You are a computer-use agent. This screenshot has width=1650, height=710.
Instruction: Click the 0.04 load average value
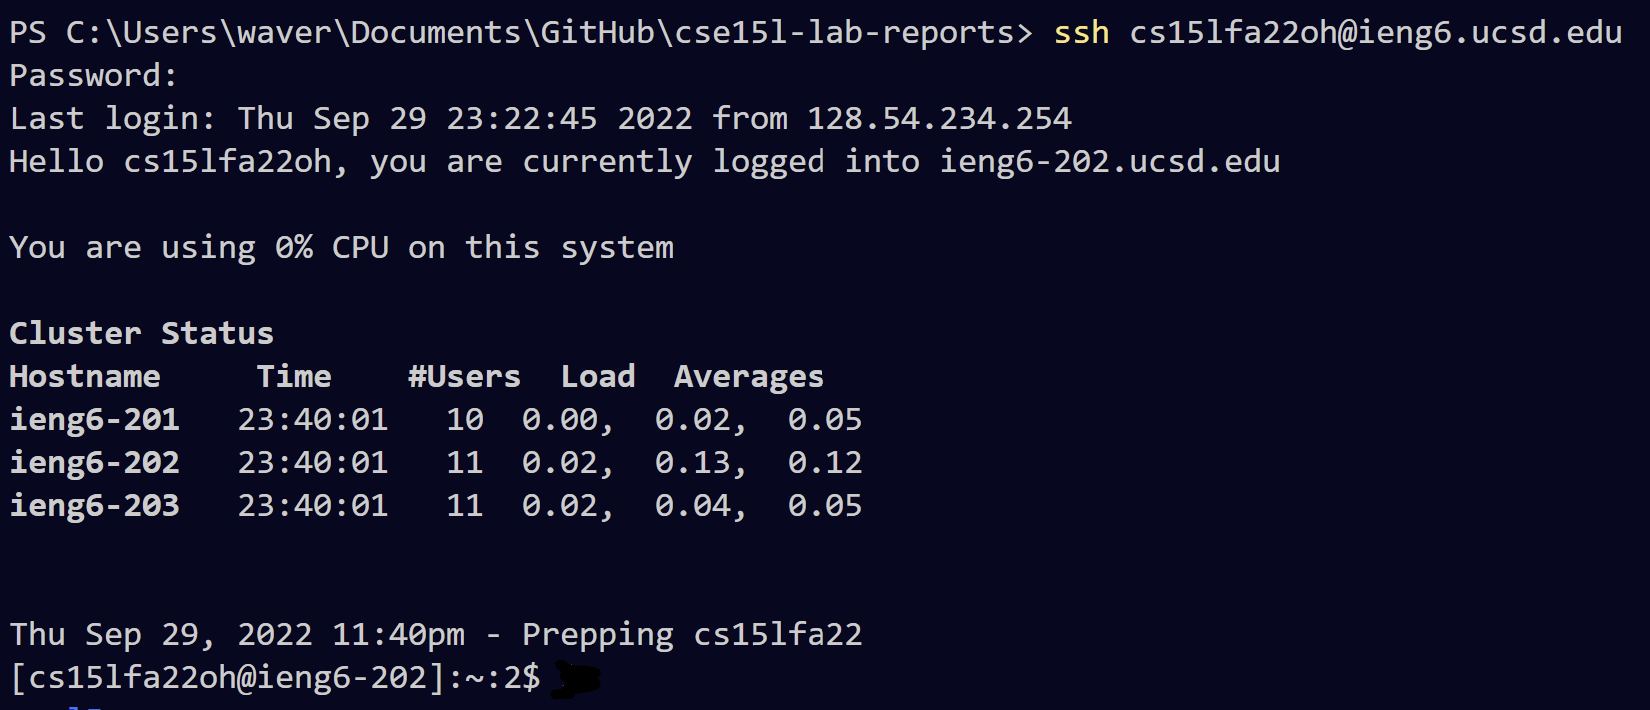693,506
